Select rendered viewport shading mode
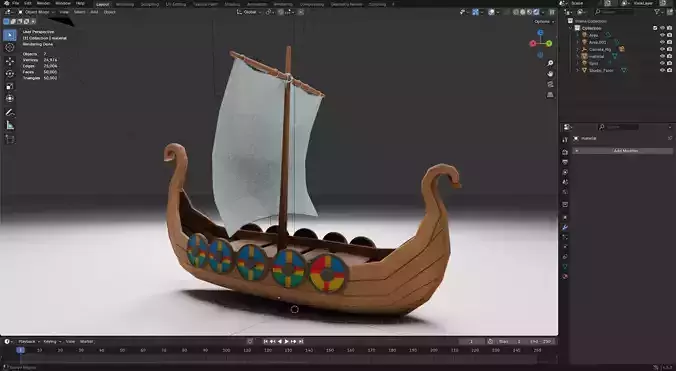The width and height of the screenshot is (676, 371). click(x=536, y=12)
